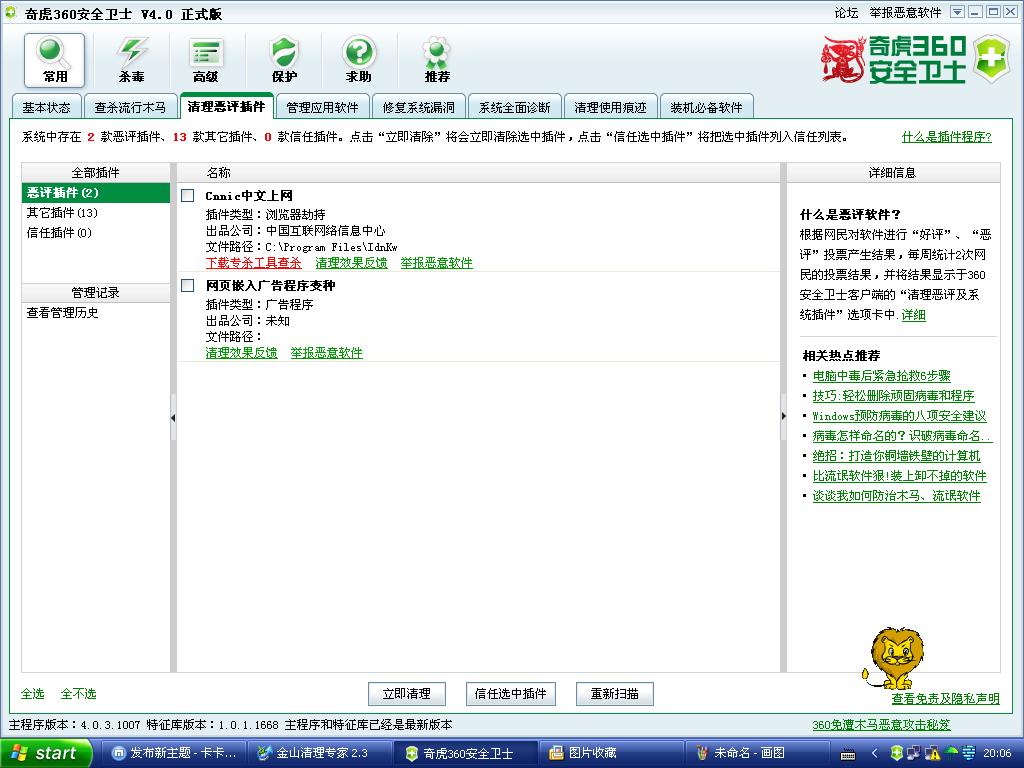Click the 全选 select-all link
The height and width of the screenshot is (768, 1024).
click(x=33, y=694)
